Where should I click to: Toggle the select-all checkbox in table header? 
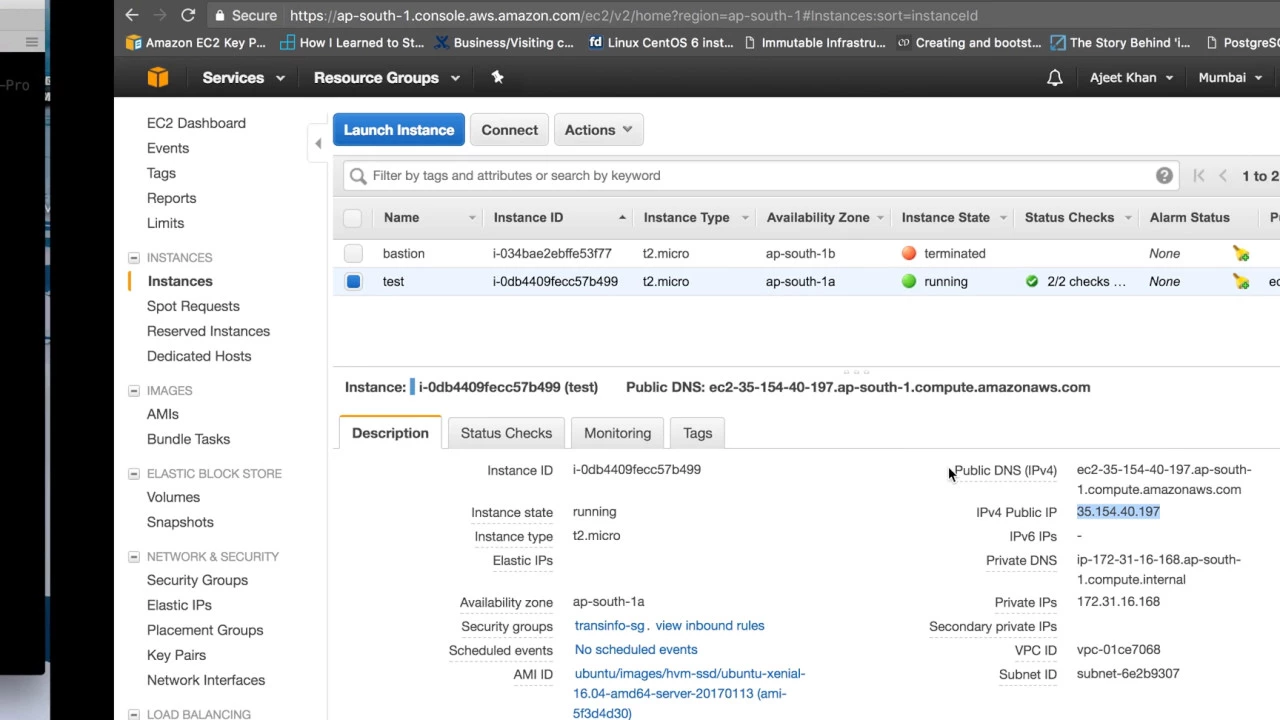pos(352,217)
